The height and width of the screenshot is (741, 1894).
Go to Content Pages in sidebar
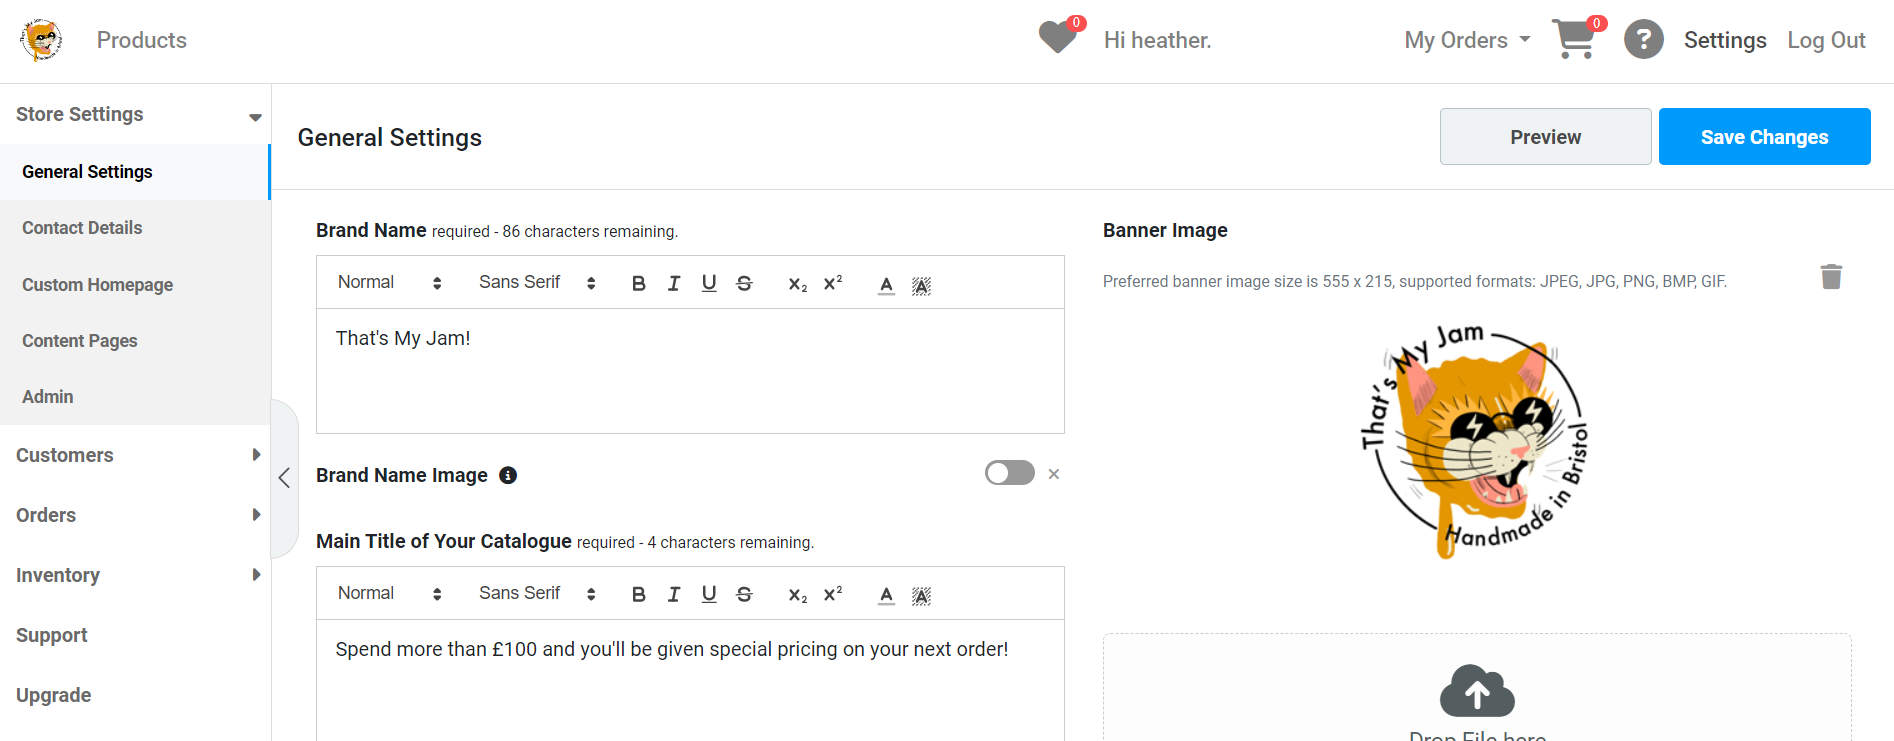80,341
